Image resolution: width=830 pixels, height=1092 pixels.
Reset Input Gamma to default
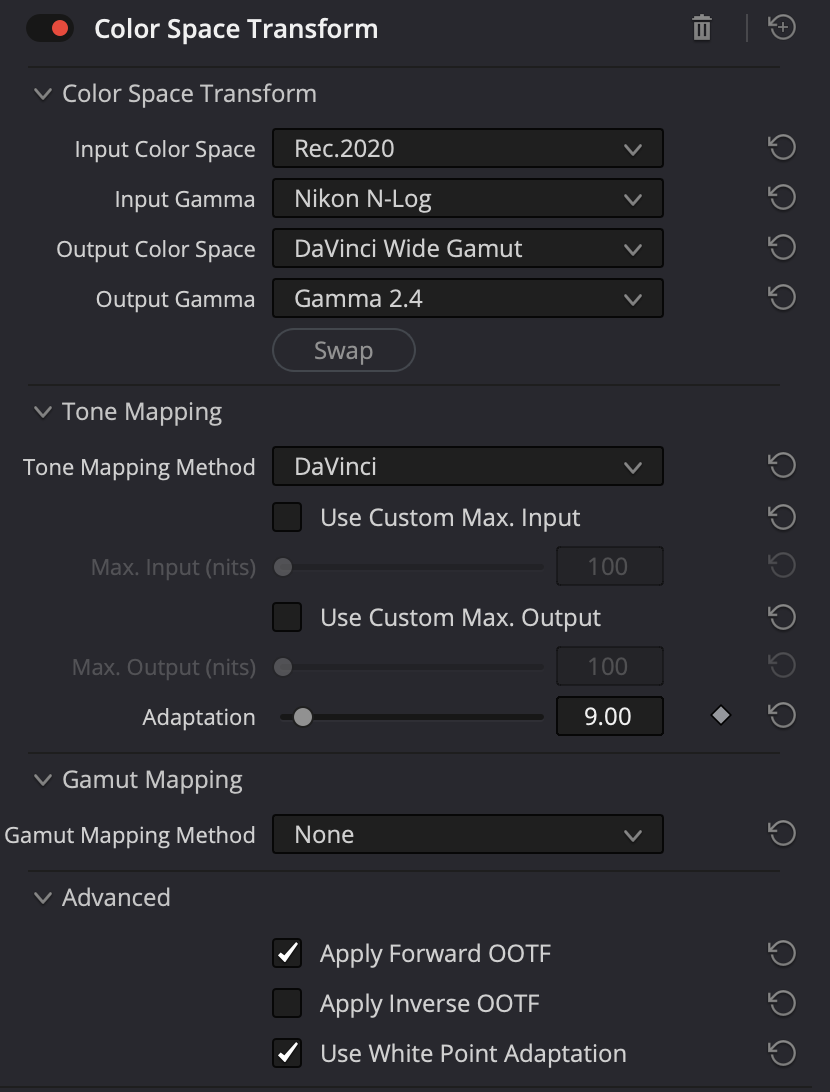point(782,198)
